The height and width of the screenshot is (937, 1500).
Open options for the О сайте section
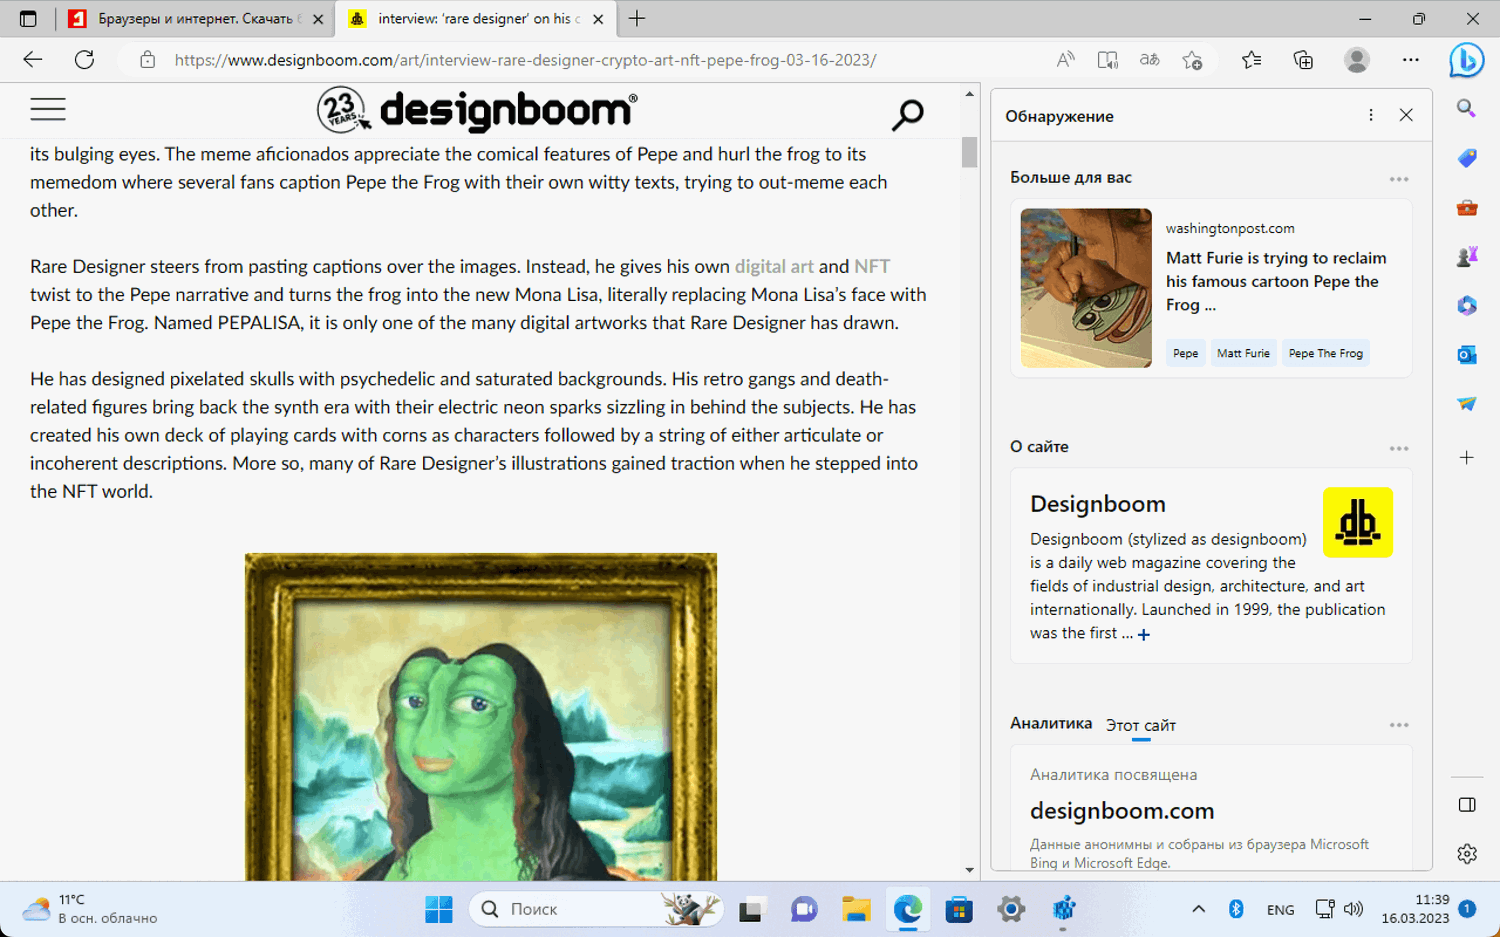(x=1399, y=449)
